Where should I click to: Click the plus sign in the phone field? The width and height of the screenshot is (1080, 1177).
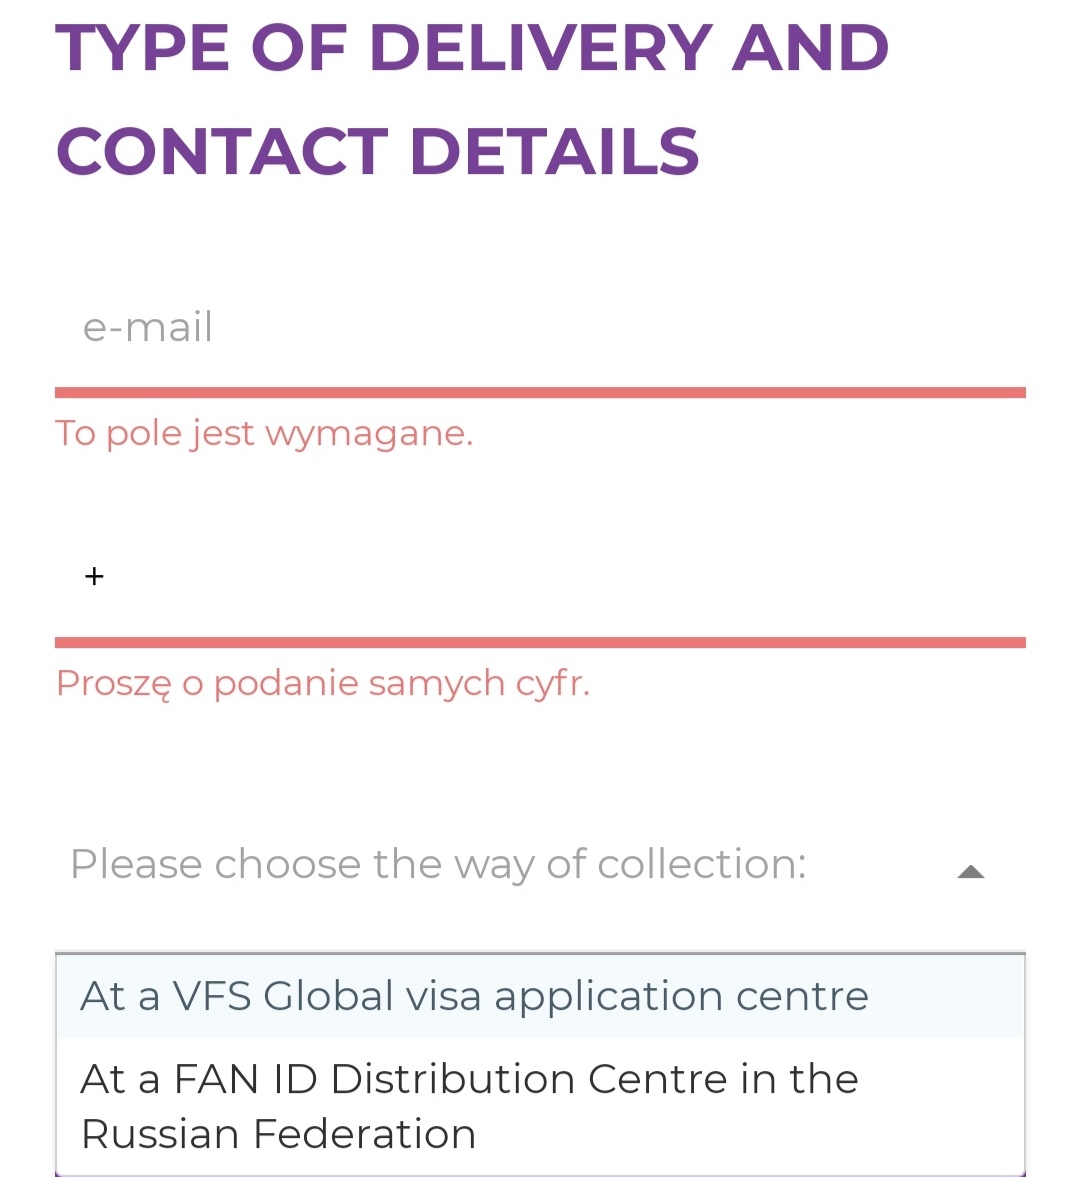(94, 576)
